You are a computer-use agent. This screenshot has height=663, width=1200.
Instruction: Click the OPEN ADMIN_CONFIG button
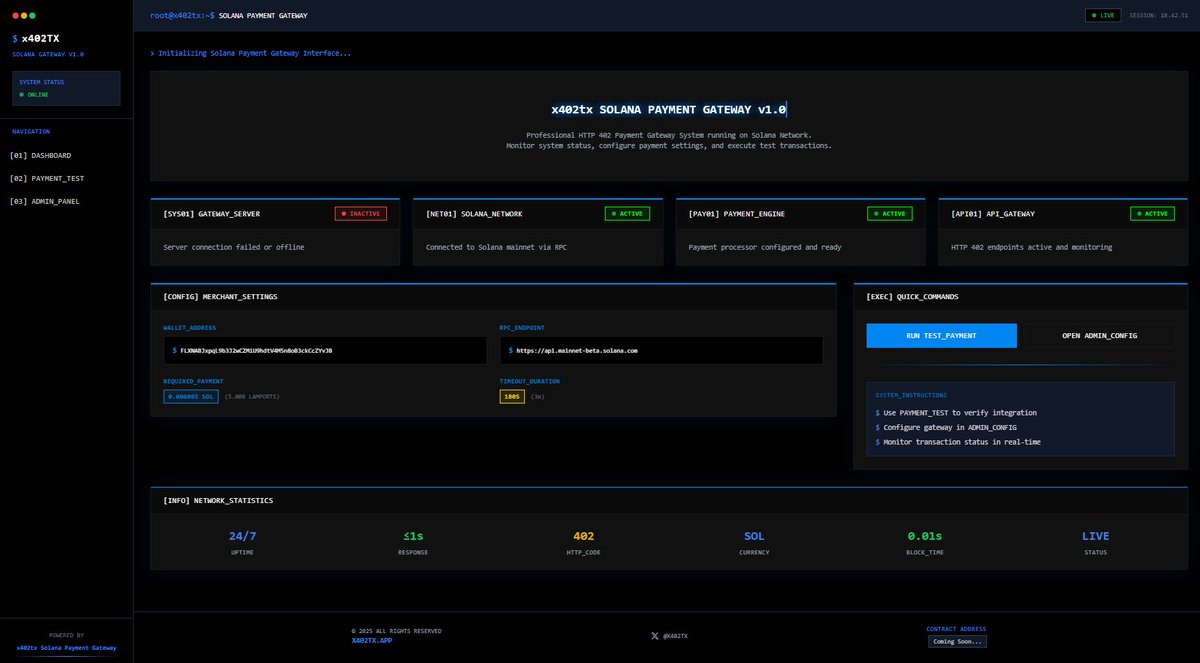pyautogui.click(x=1099, y=335)
